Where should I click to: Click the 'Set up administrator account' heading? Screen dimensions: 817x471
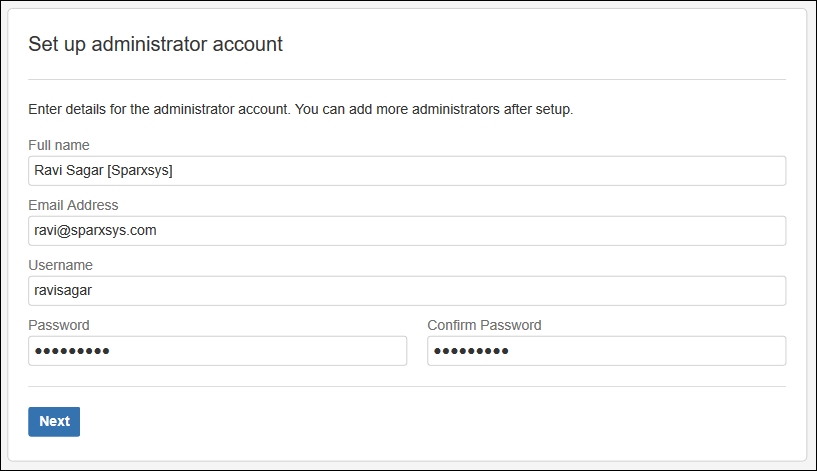(155, 44)
